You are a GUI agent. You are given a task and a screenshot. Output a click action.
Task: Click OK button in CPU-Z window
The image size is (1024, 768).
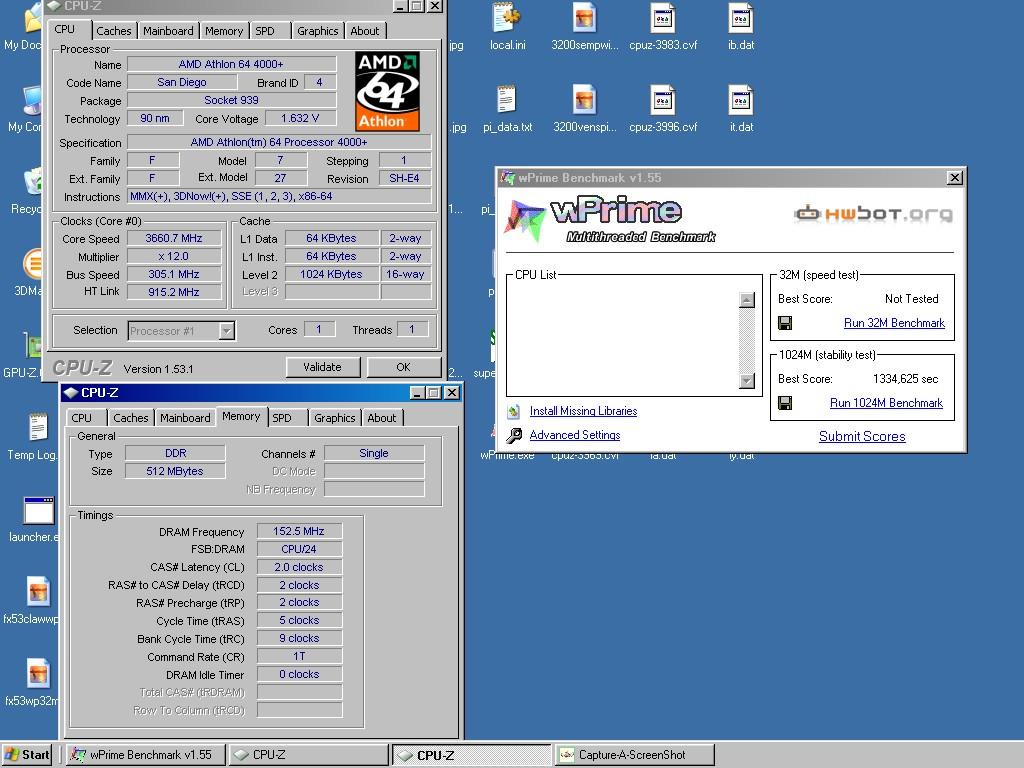[x=404, y=367]
